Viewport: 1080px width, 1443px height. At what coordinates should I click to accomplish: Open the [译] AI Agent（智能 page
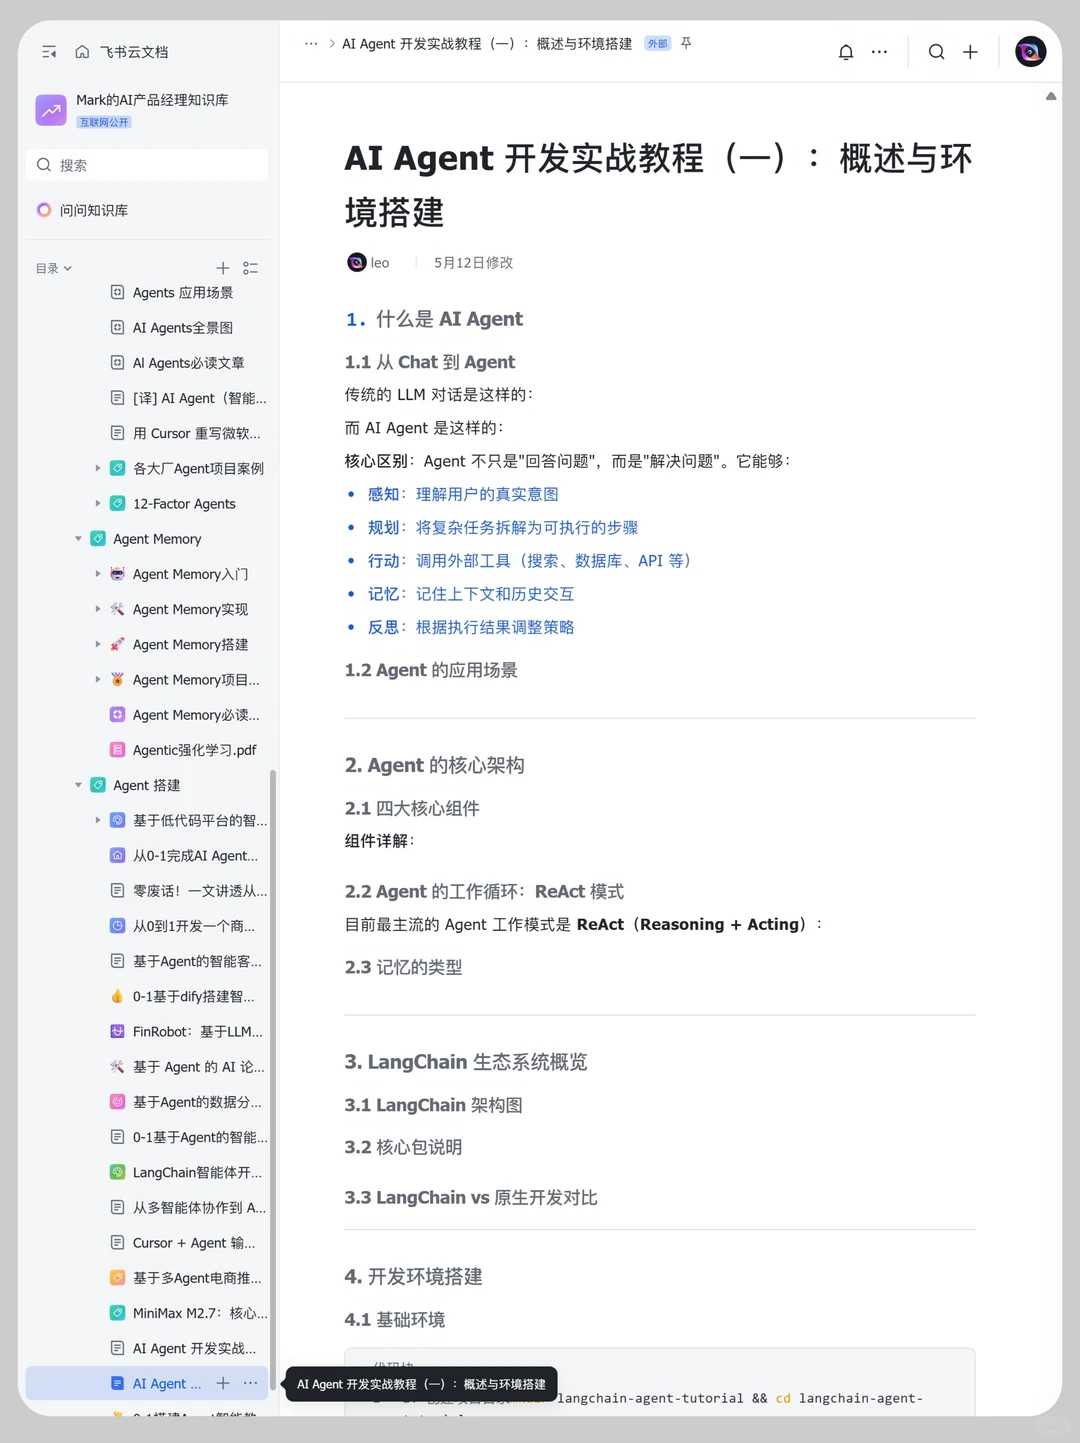[x=200, y=398]
